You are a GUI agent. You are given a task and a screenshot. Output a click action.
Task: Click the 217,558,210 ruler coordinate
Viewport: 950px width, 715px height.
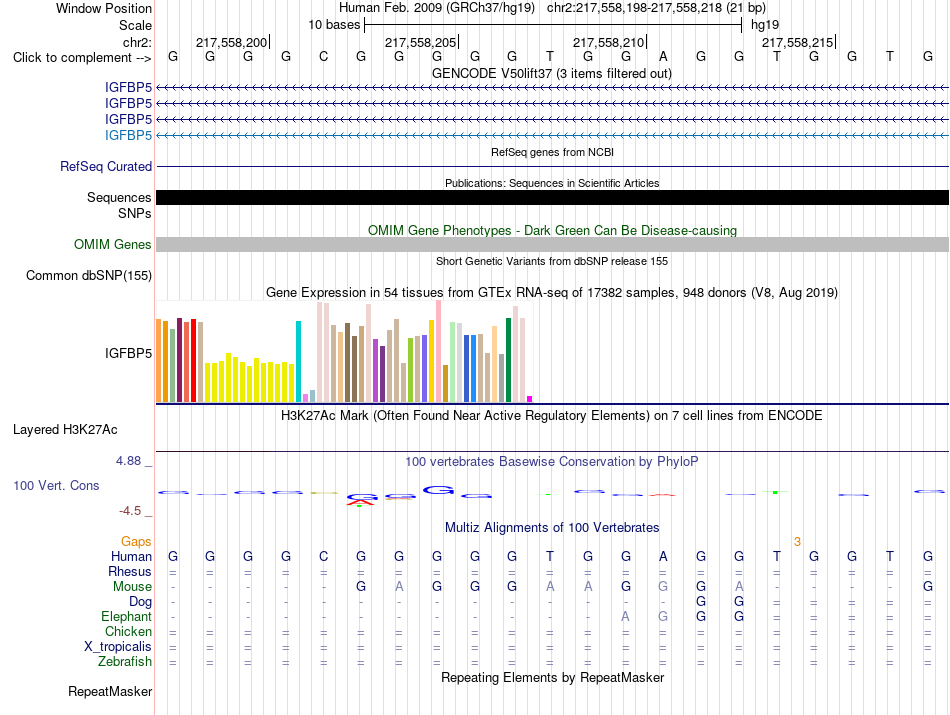tap(608, 42)
